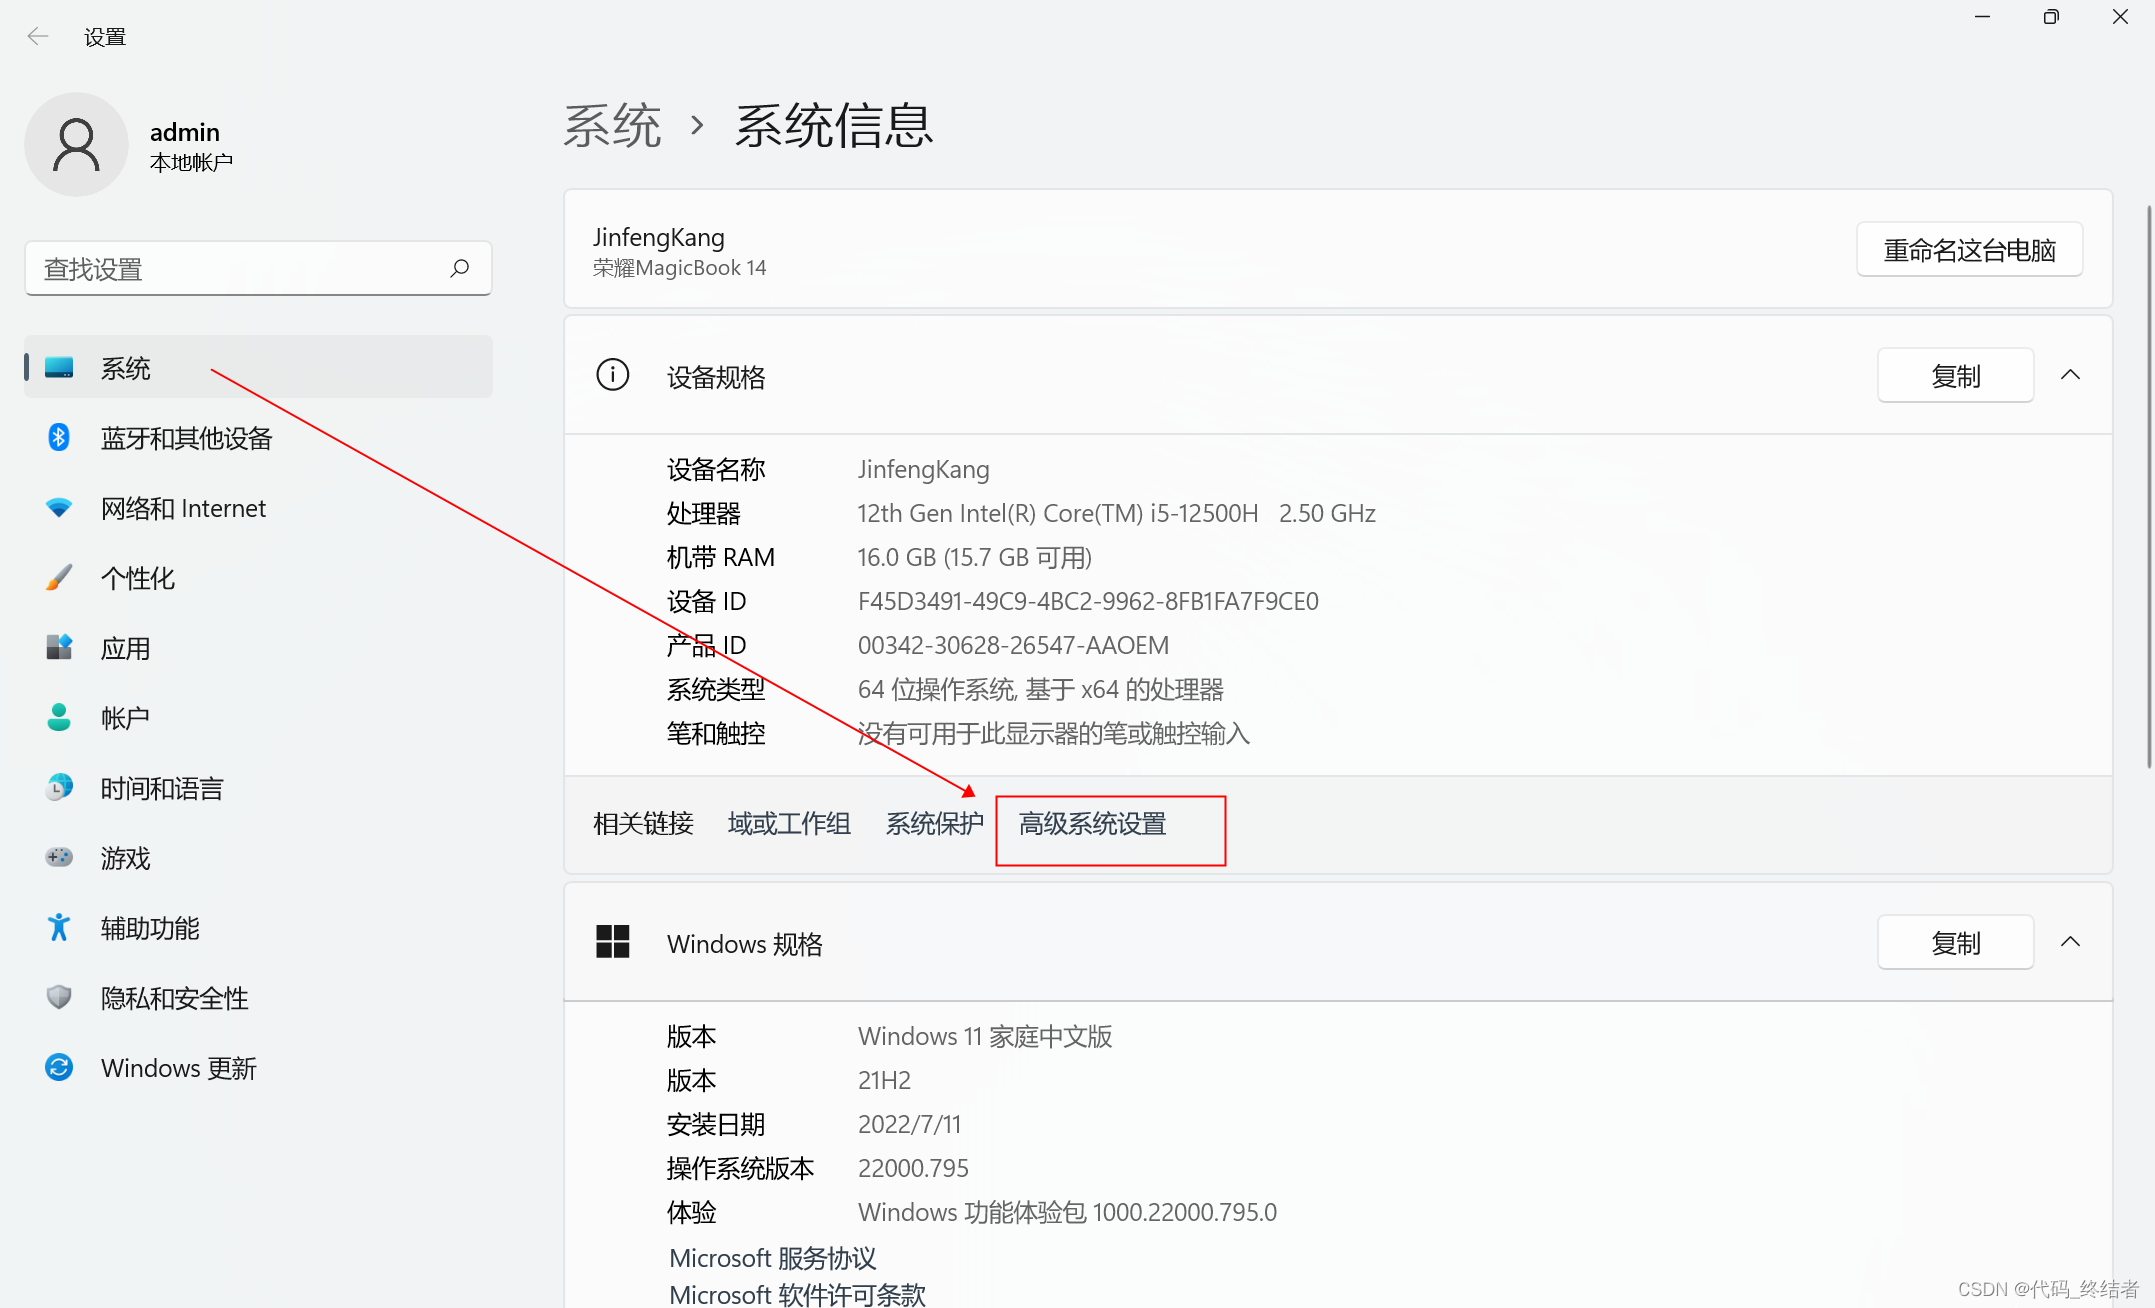The height and width of the screenshot is (1308, 2155).
Task: Click 16.0 GB RAM value
Action: pyautogui.click(x=974, y=557)
